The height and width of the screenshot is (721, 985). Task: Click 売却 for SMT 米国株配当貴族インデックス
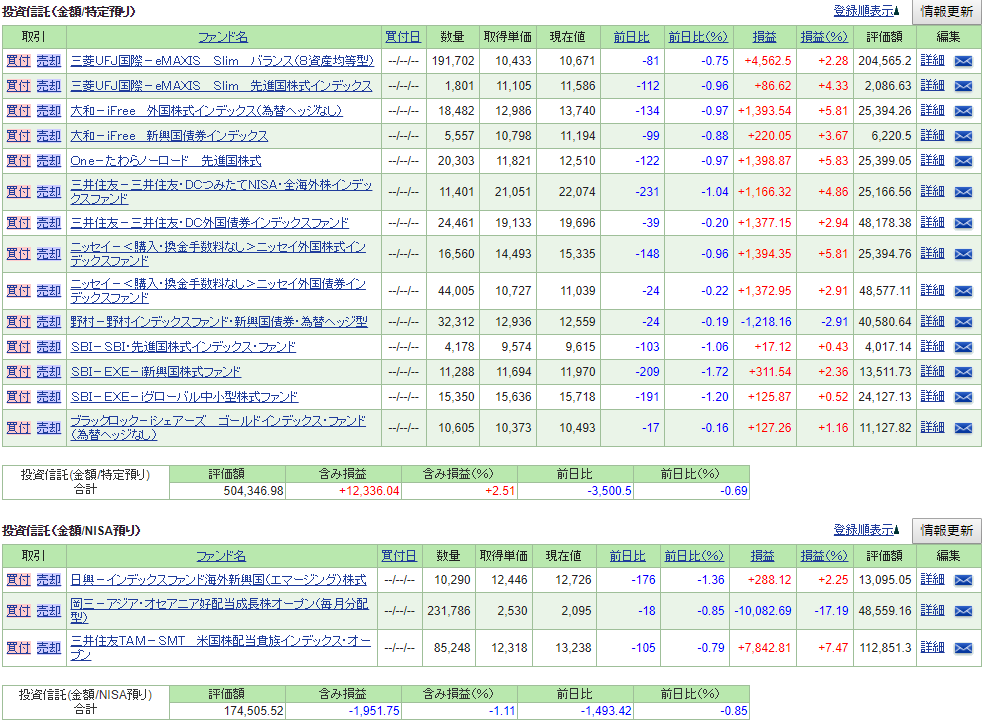point(48,648)
